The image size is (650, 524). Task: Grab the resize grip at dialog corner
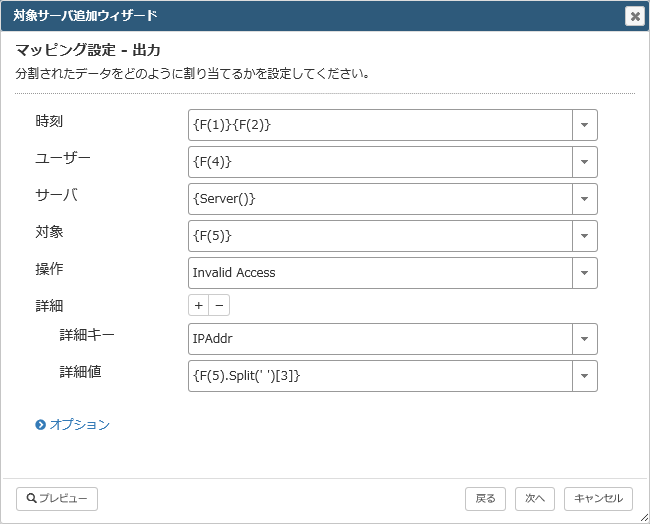click(644, 518)
